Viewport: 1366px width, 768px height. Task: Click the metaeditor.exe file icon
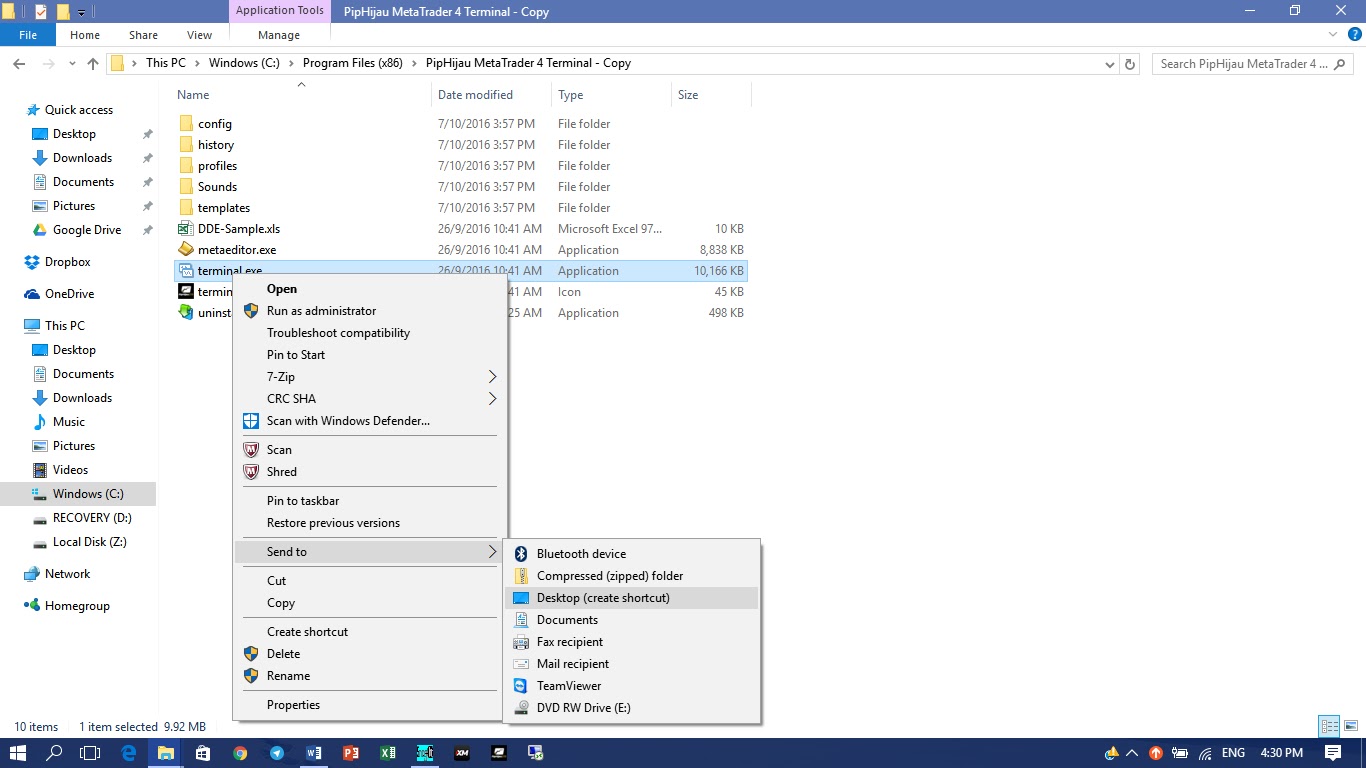click(x=186, y=250)
